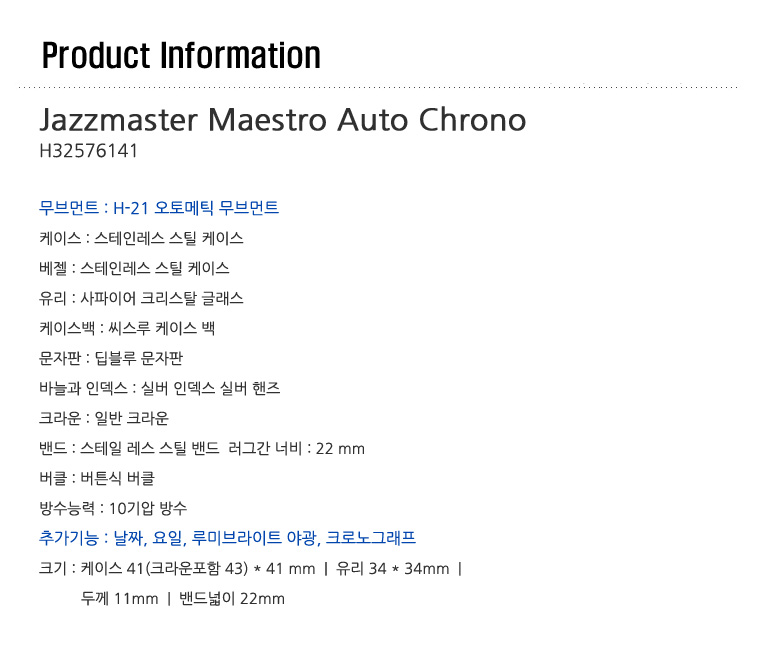The image size is (760, 672).
Task: Click the 케이스백 see-through case back line
Action: pyautogui.click(x=127, y=328)
